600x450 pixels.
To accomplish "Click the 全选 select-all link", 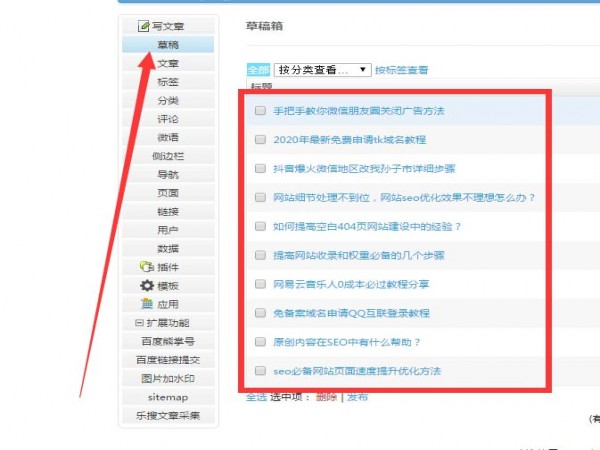I will (x=256, y=397).
